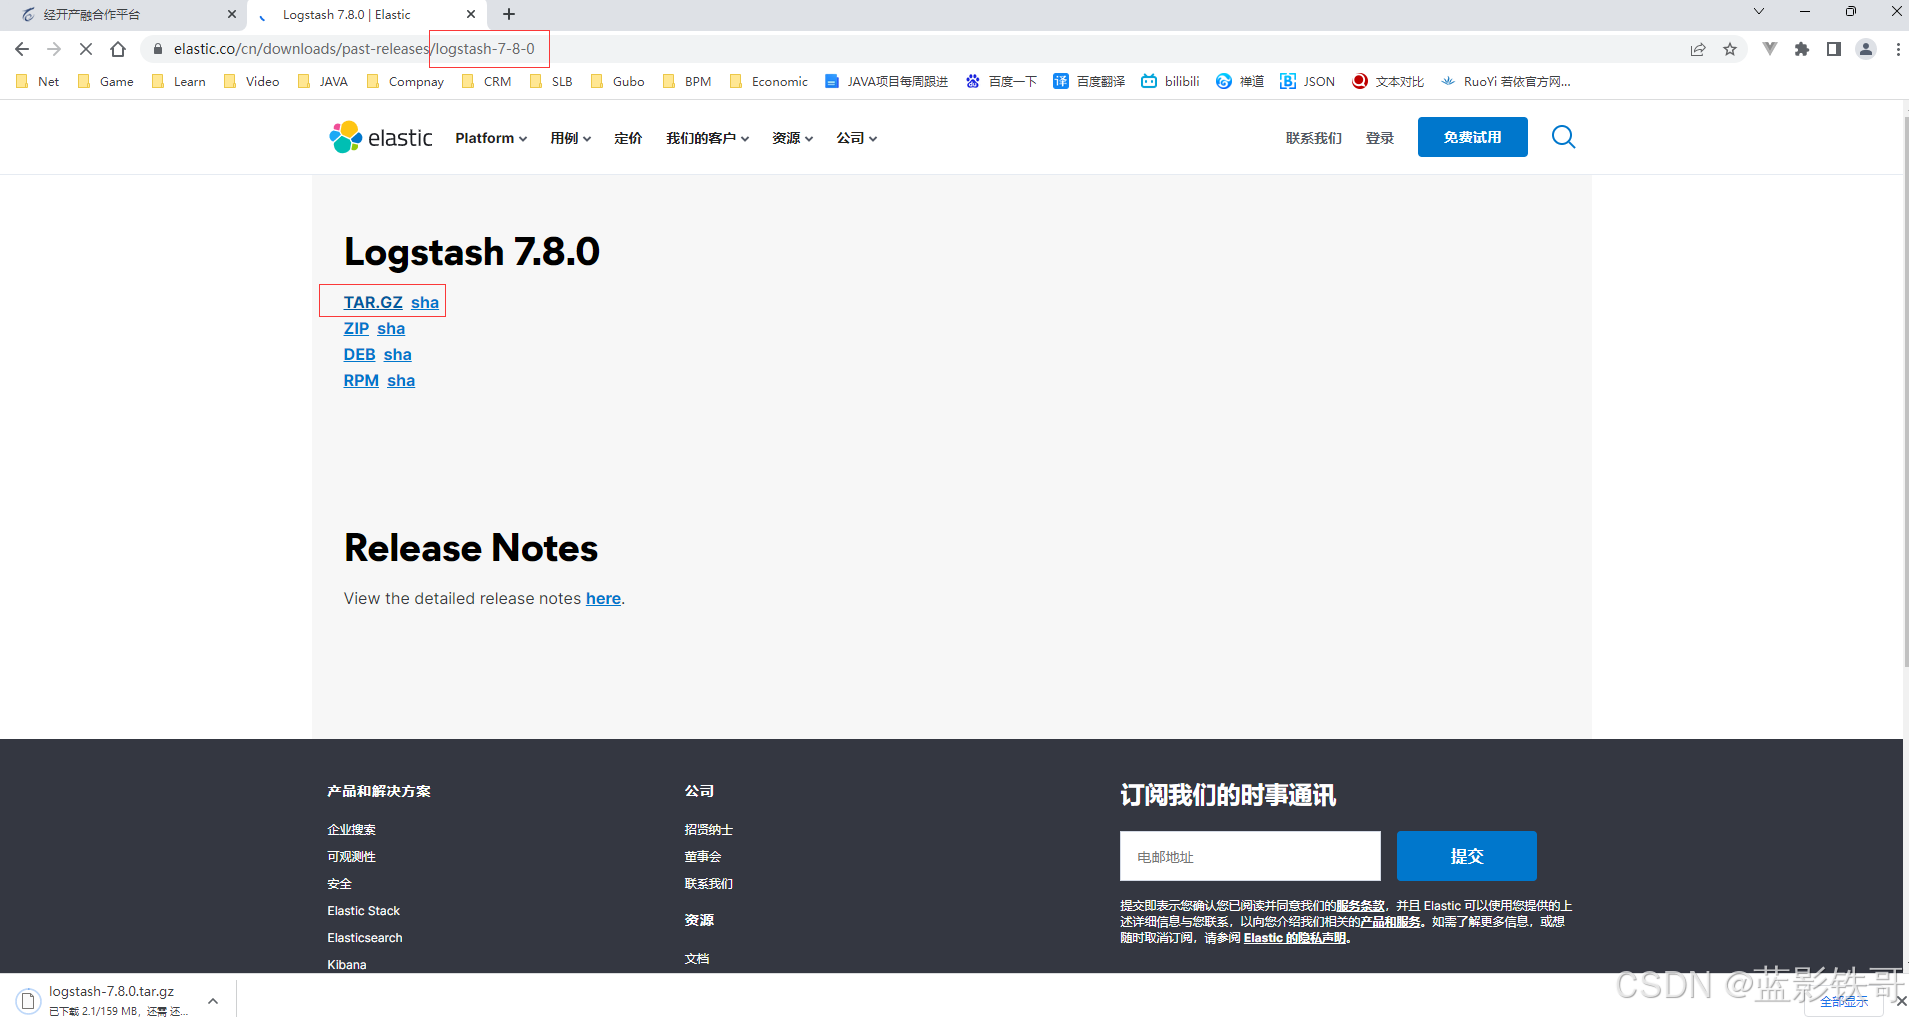Open the download item options chevron
1909x1017 pixels.
tap(213, 1000)
